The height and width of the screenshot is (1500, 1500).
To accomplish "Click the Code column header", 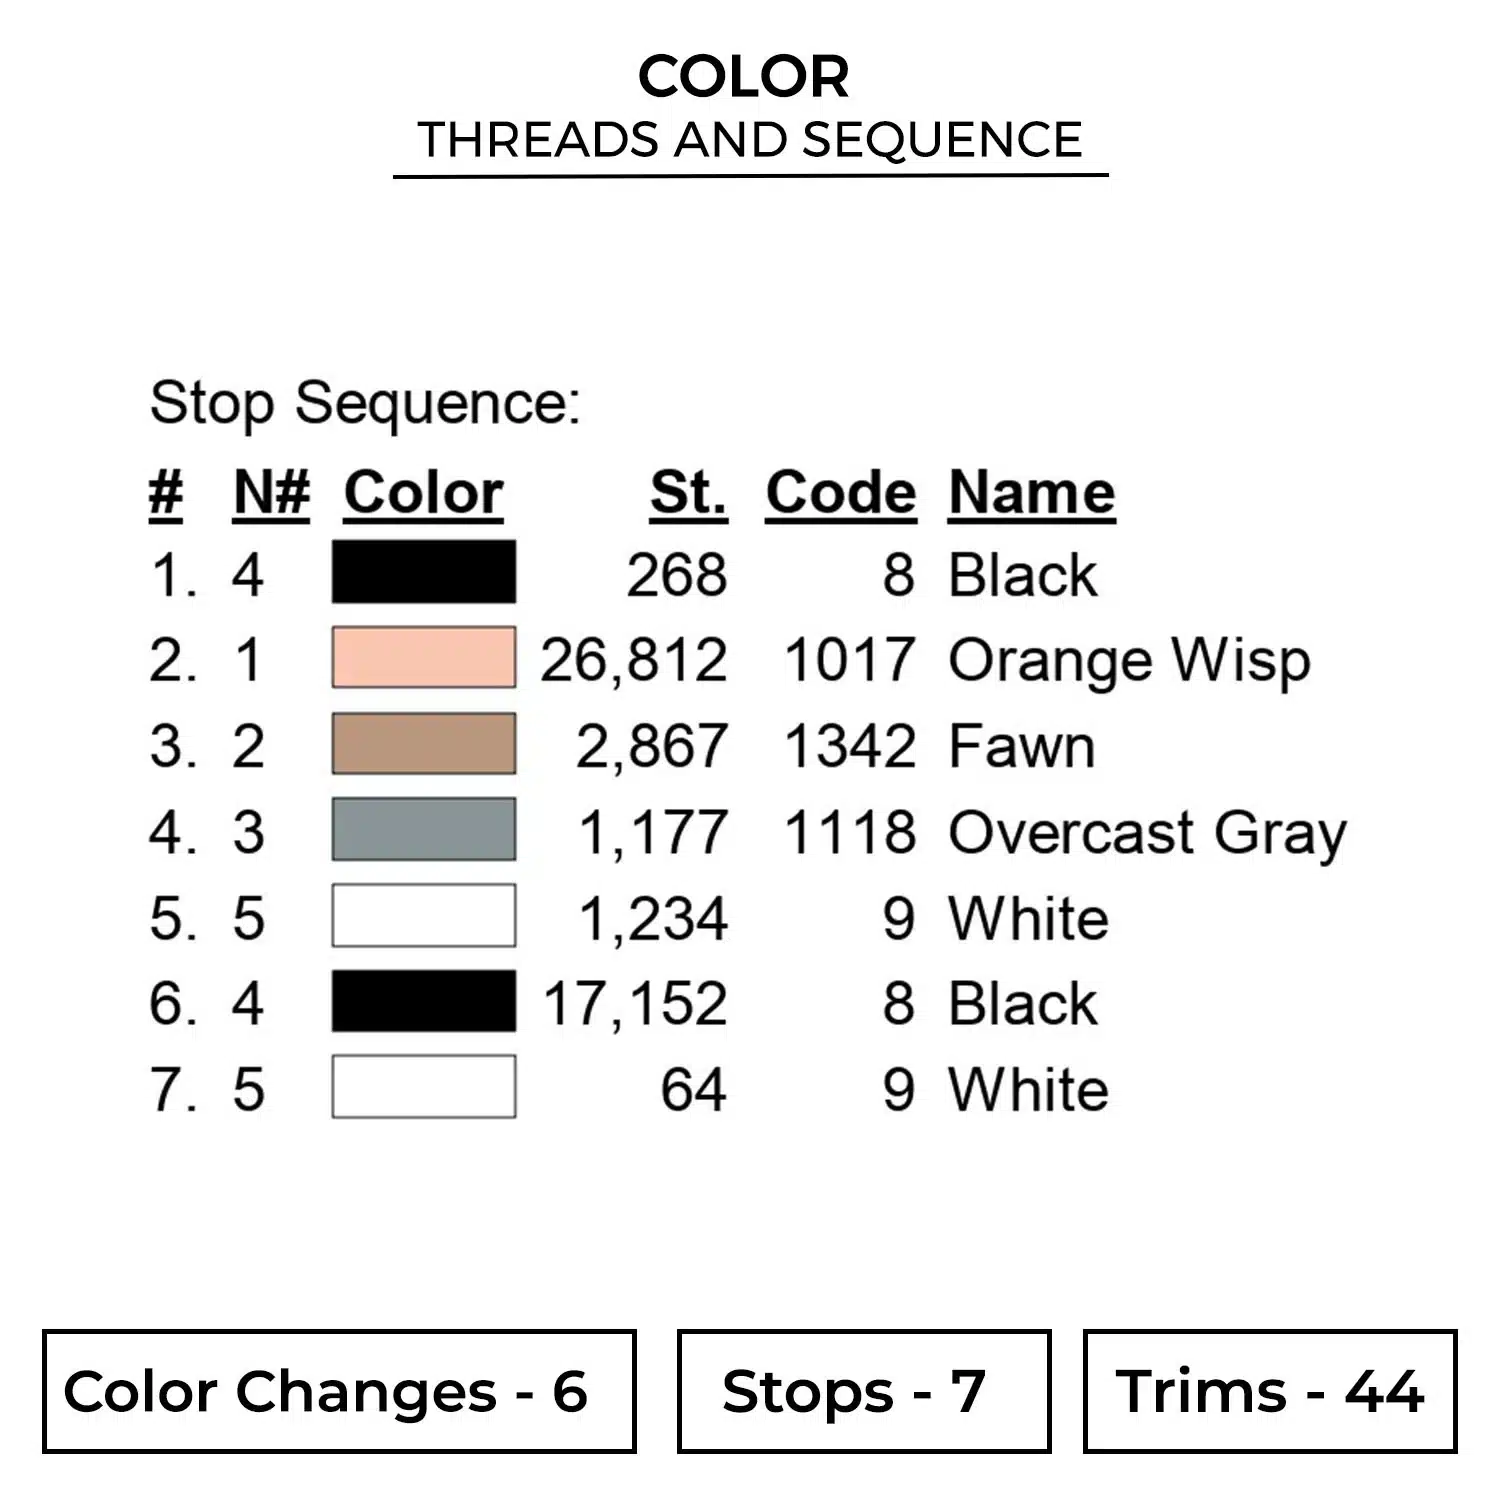I will (x=840, y=493).
